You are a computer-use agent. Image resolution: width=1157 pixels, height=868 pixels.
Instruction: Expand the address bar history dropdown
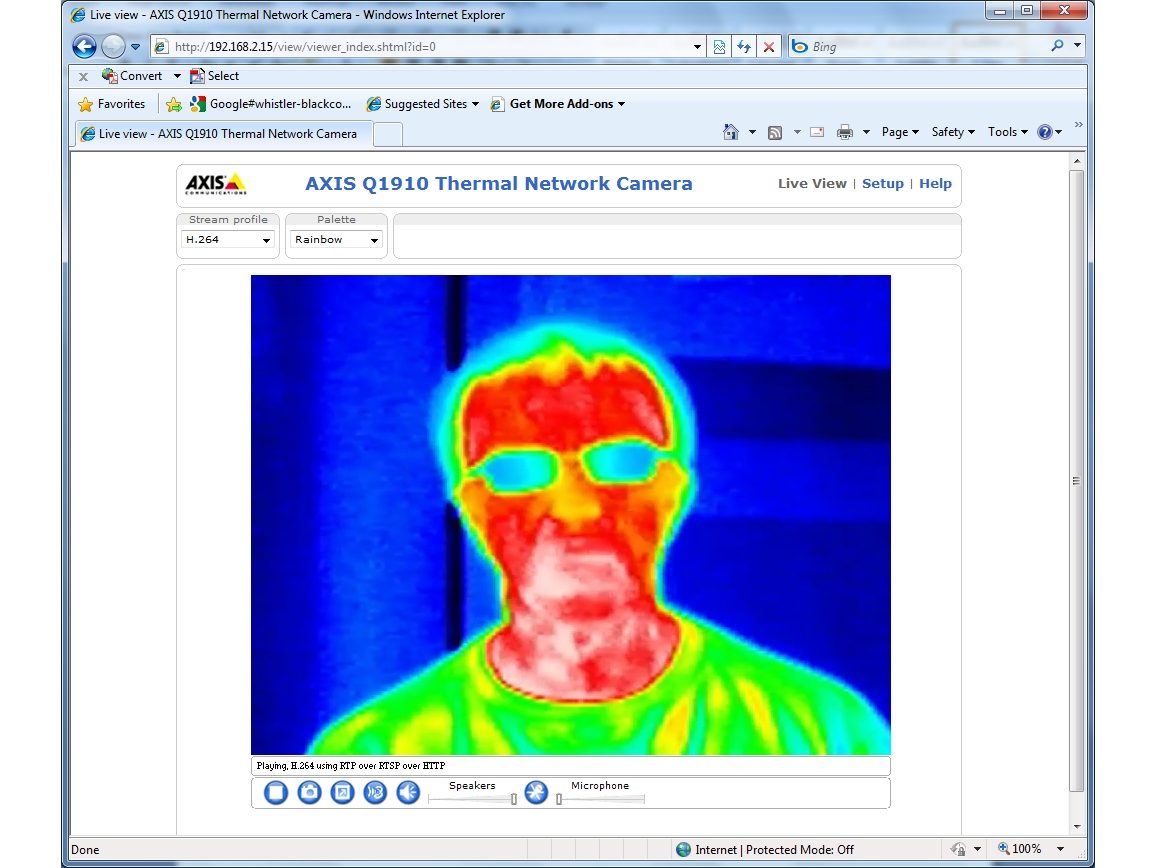coord(697,46)
